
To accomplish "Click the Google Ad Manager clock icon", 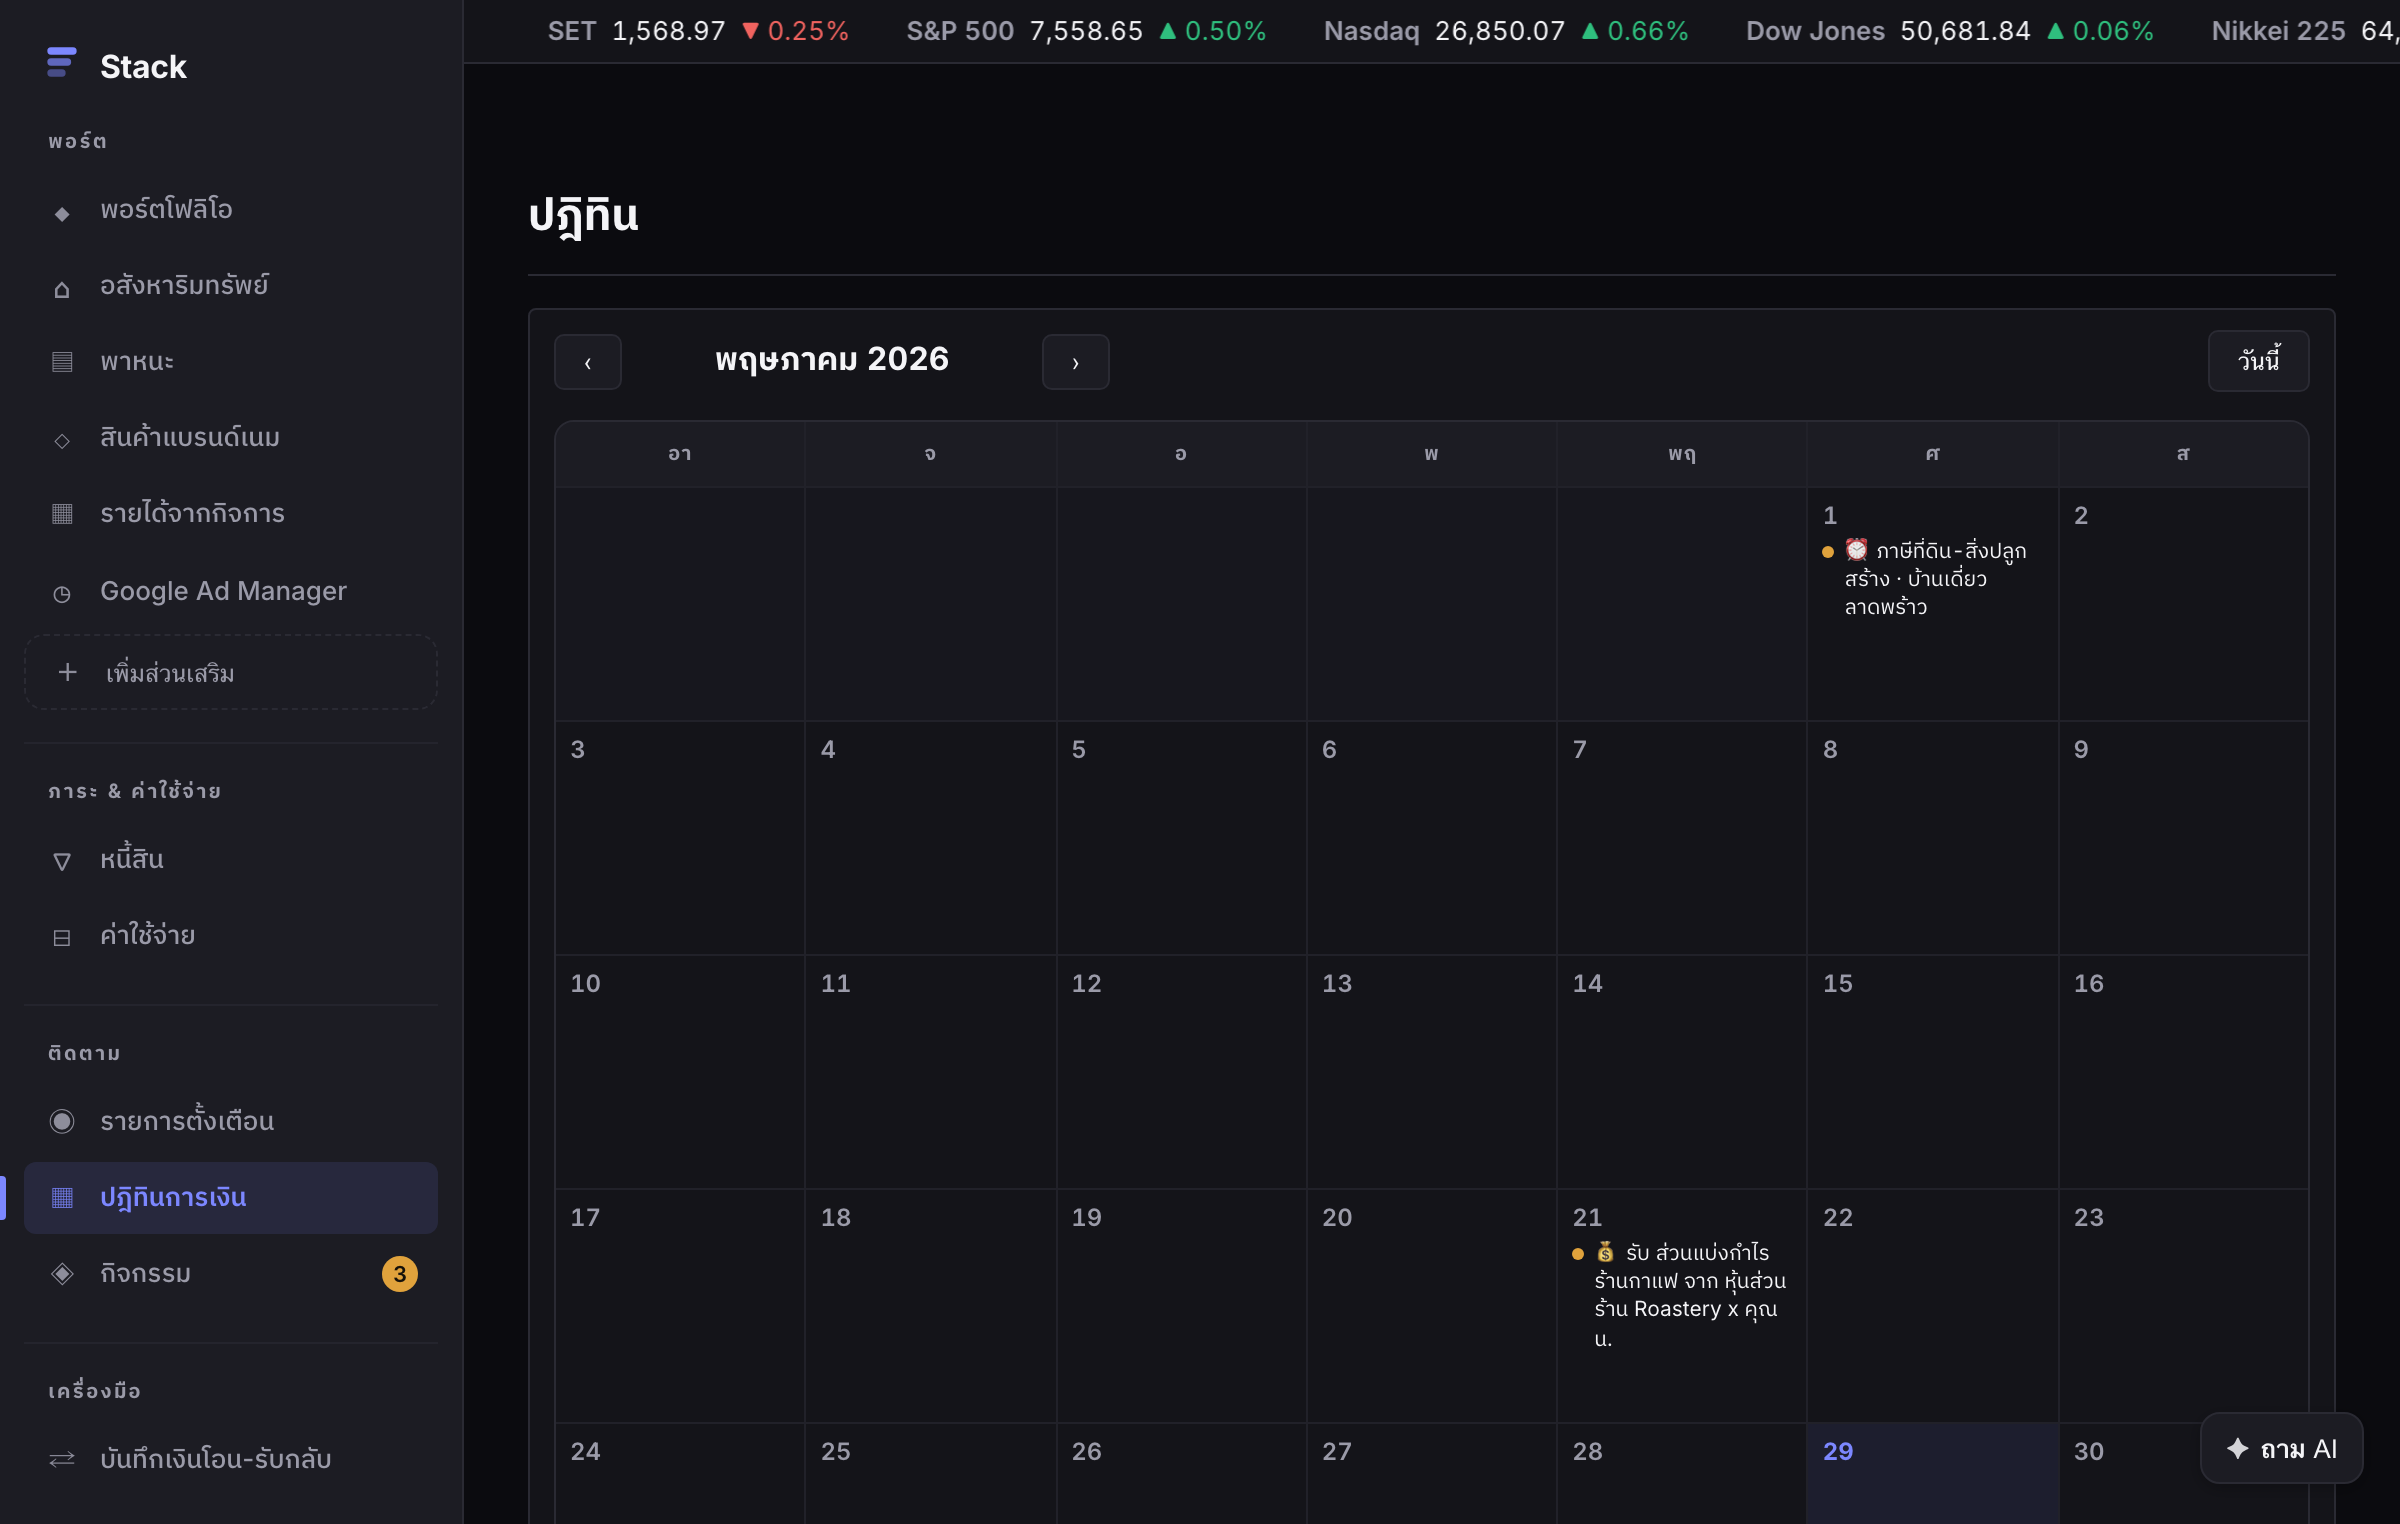I will [x=62, y=593].
